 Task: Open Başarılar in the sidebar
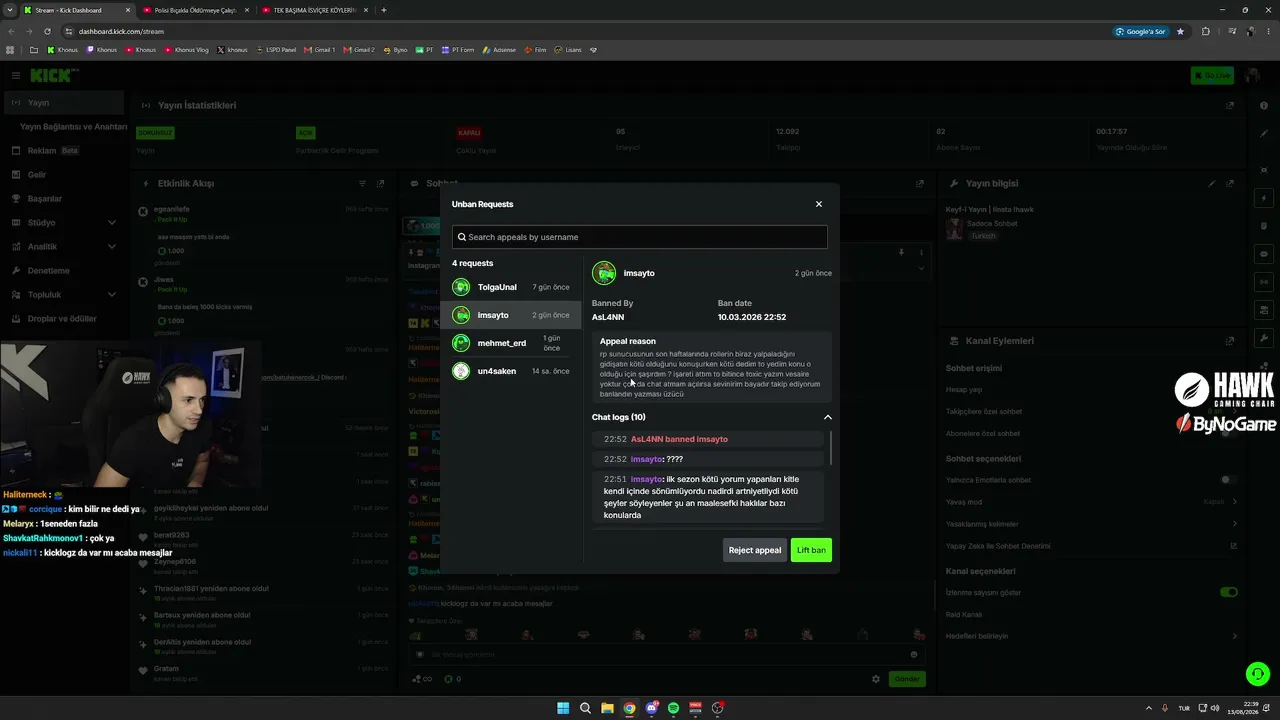click(x=62, y=199)
